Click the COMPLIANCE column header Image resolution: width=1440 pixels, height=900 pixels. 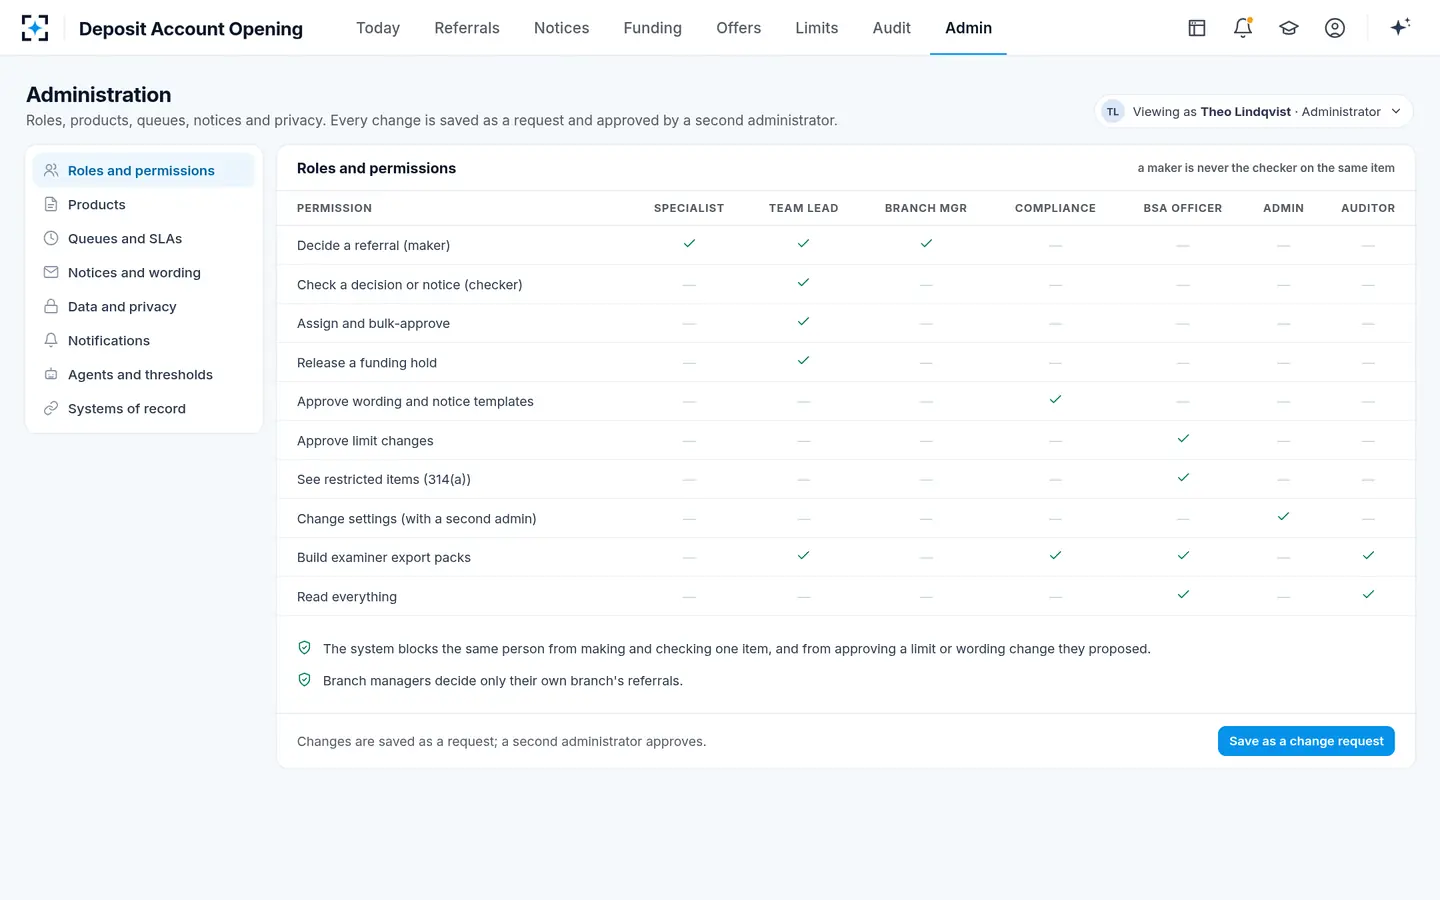click(1055, 208)
